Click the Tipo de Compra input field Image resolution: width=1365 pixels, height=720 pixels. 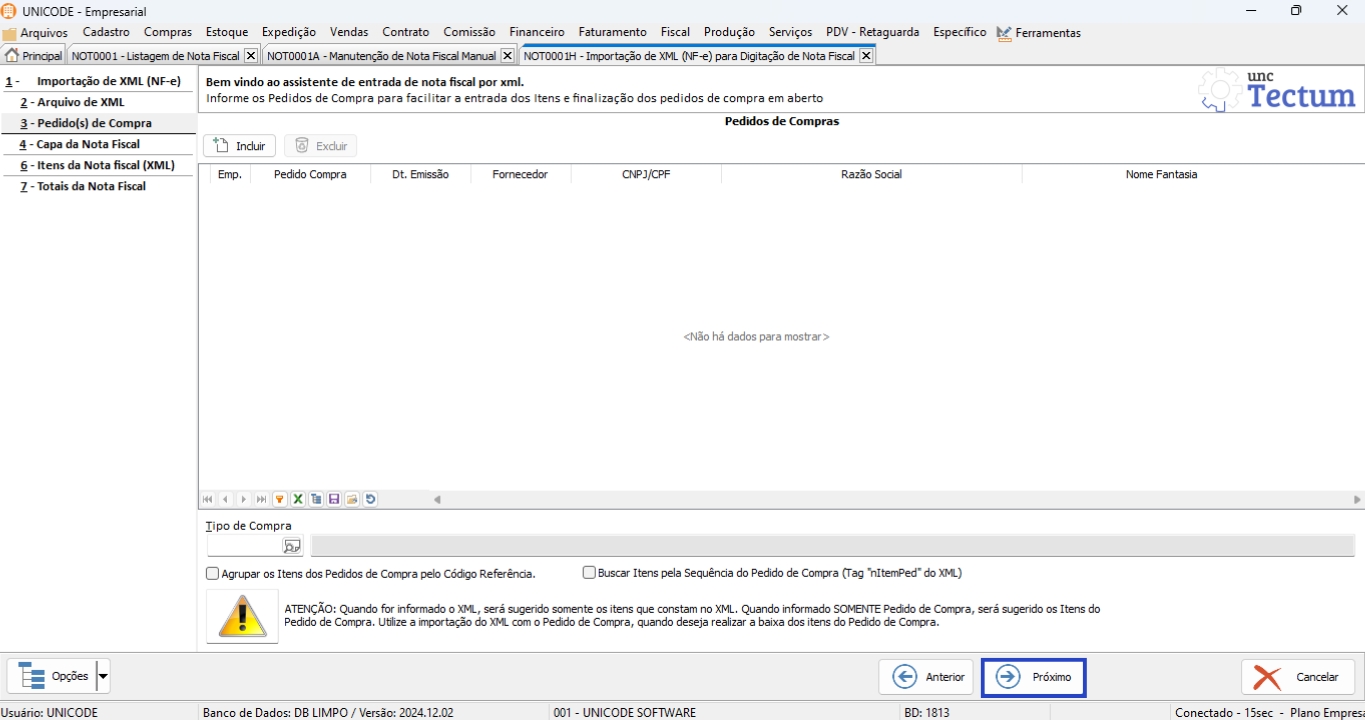coord(243,546)
